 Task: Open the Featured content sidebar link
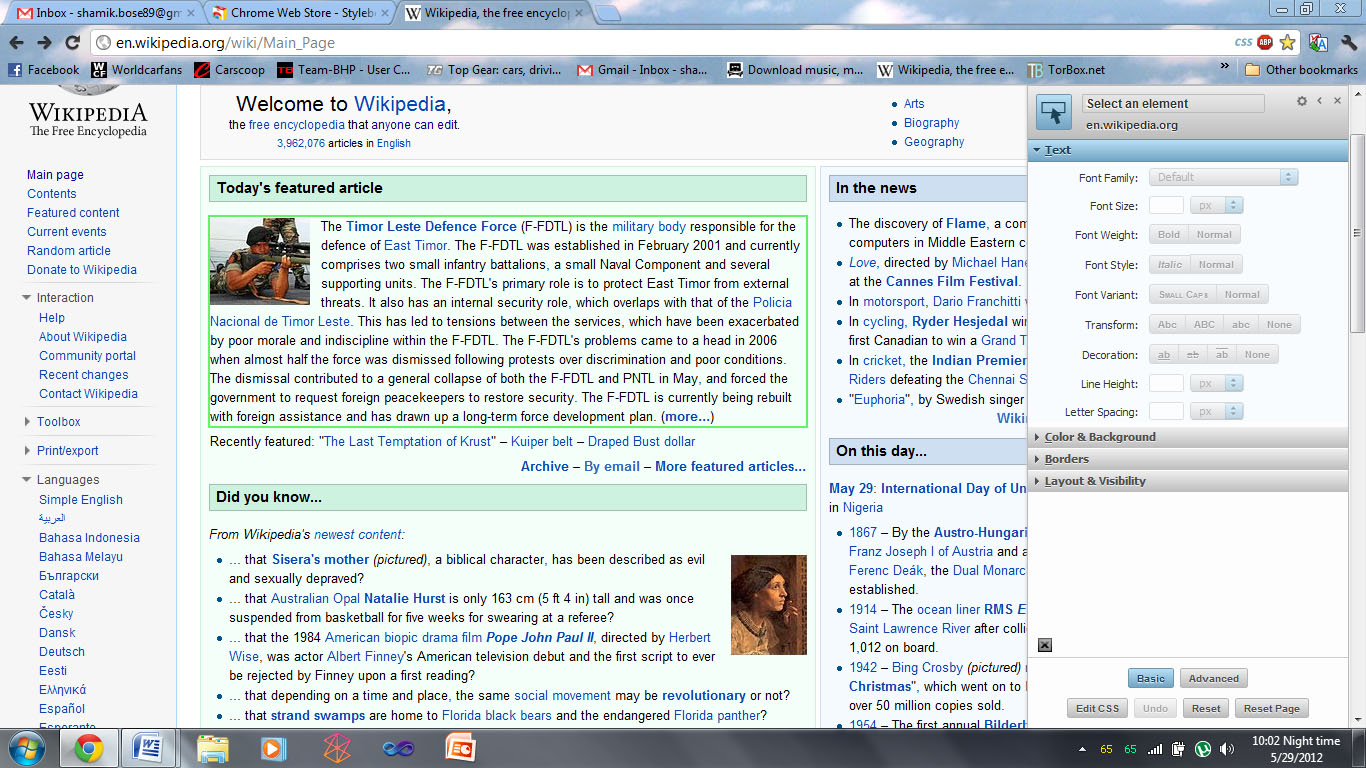[x=73, y=213]
